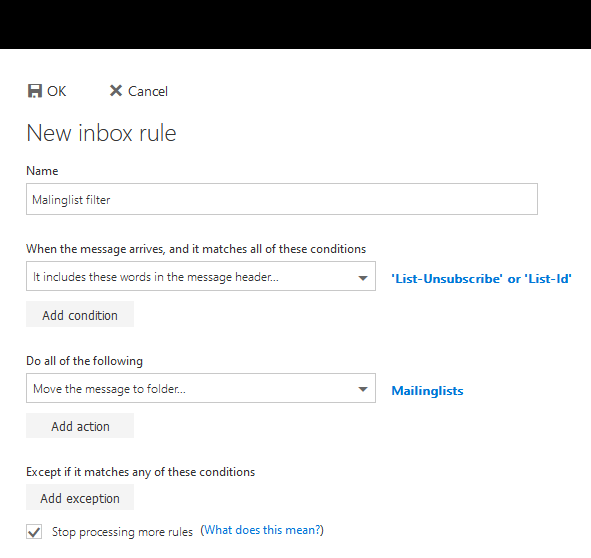The image size is (591, 558).
Task: Click the Add condition button
Action: (80, 314)
